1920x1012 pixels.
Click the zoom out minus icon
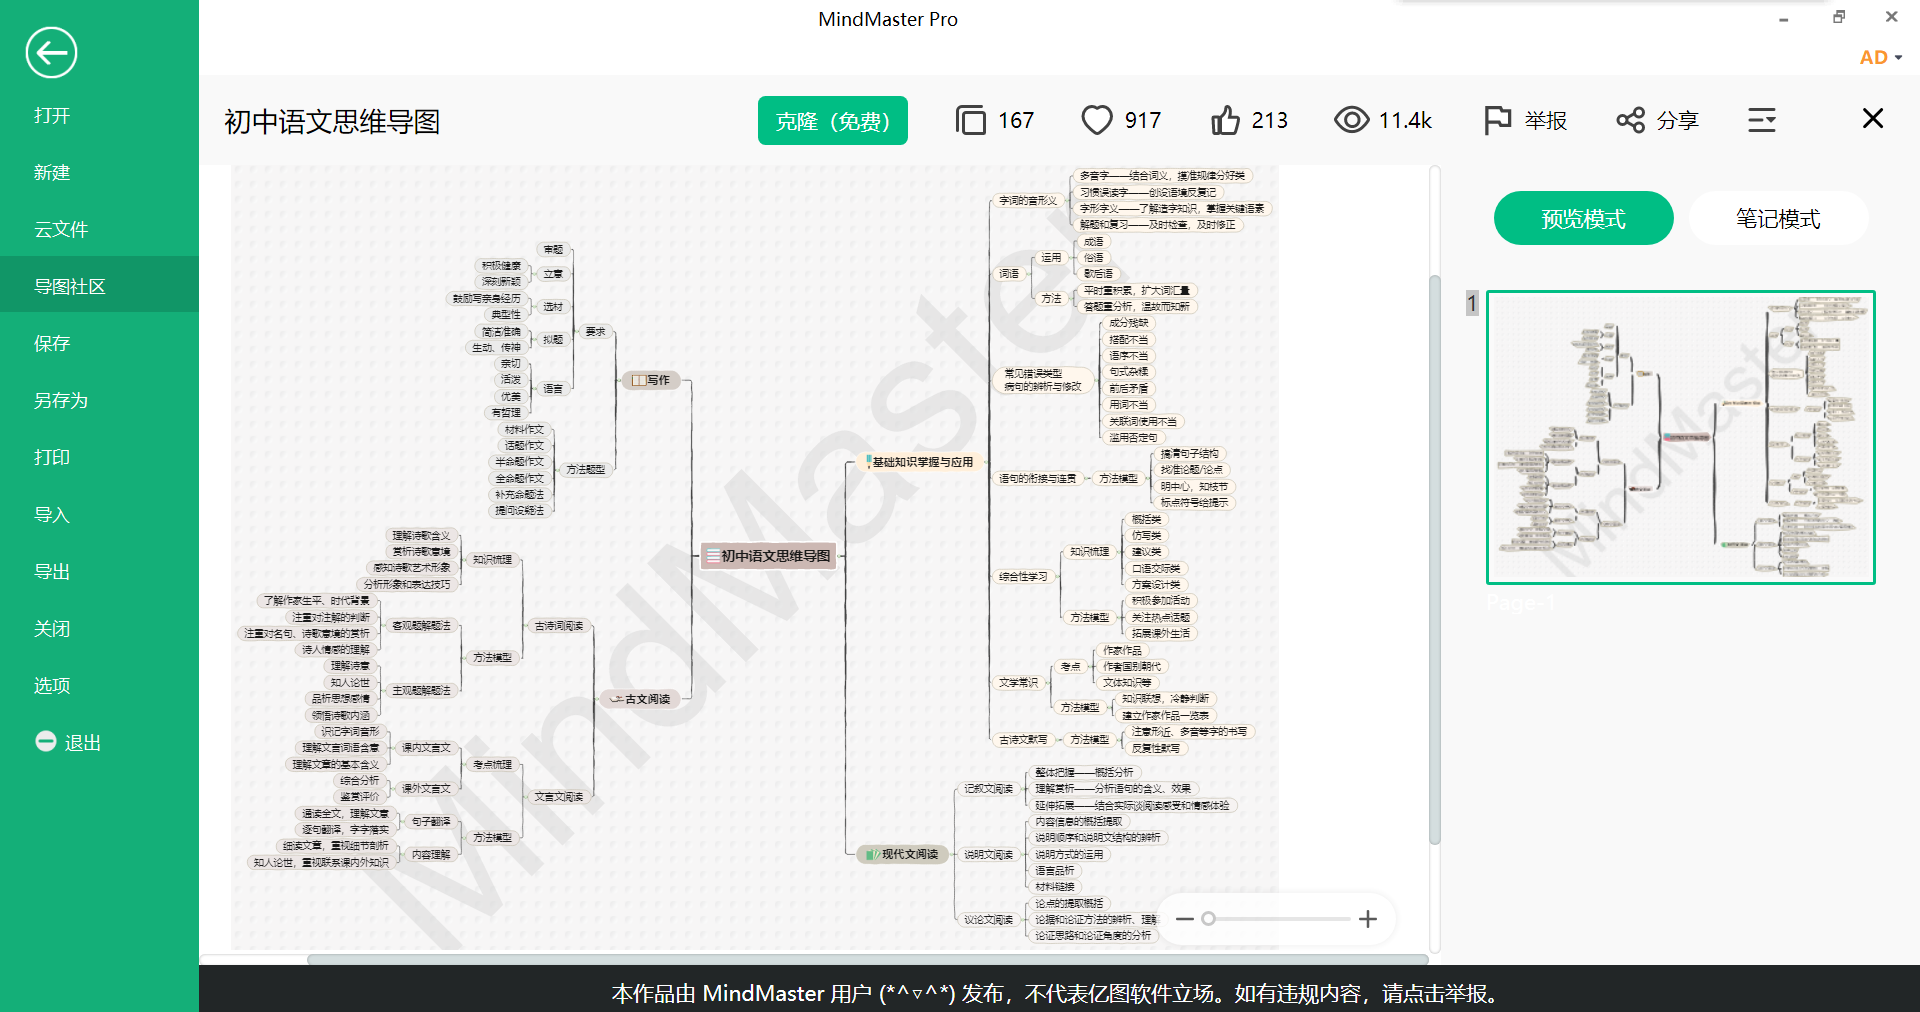point(1185,919)
